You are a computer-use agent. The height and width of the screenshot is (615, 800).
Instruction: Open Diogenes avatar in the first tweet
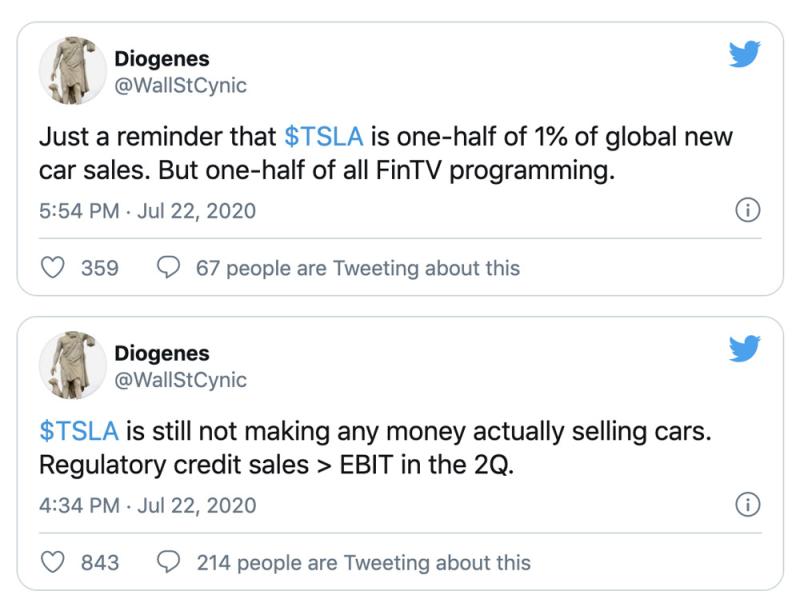[x=72, y=72]
